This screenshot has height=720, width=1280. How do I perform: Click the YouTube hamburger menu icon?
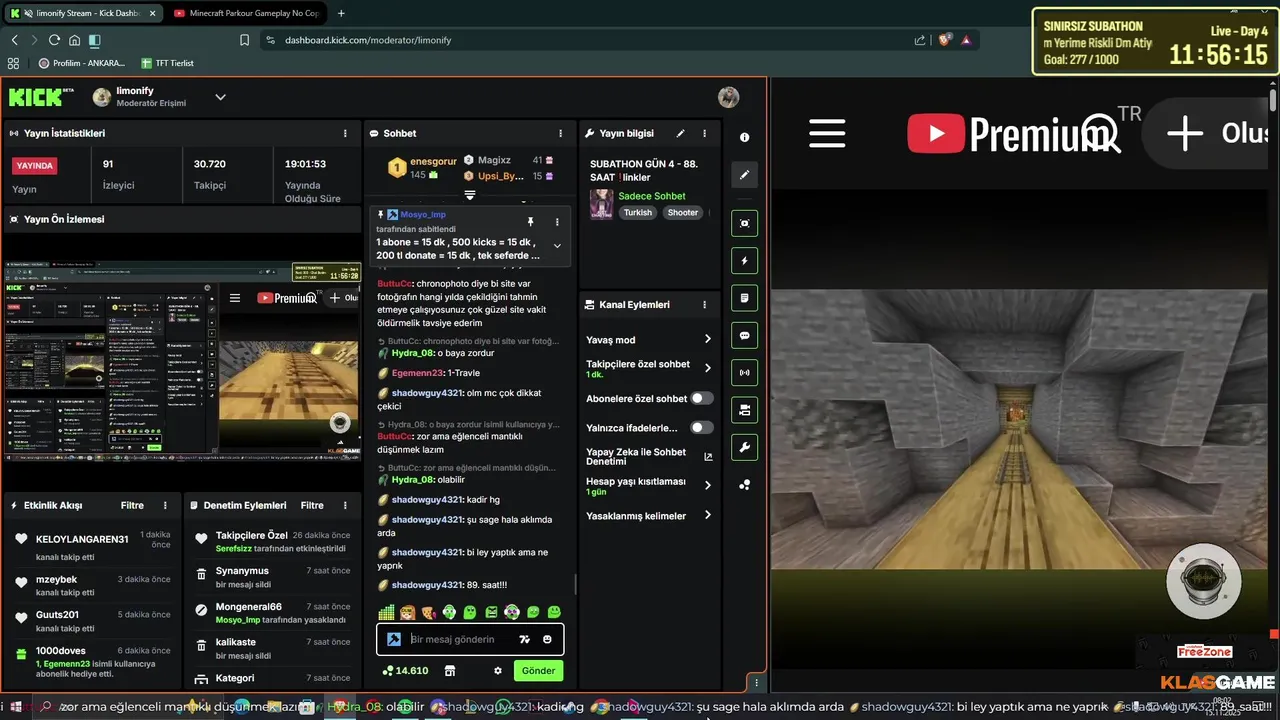tap(827, 133)
